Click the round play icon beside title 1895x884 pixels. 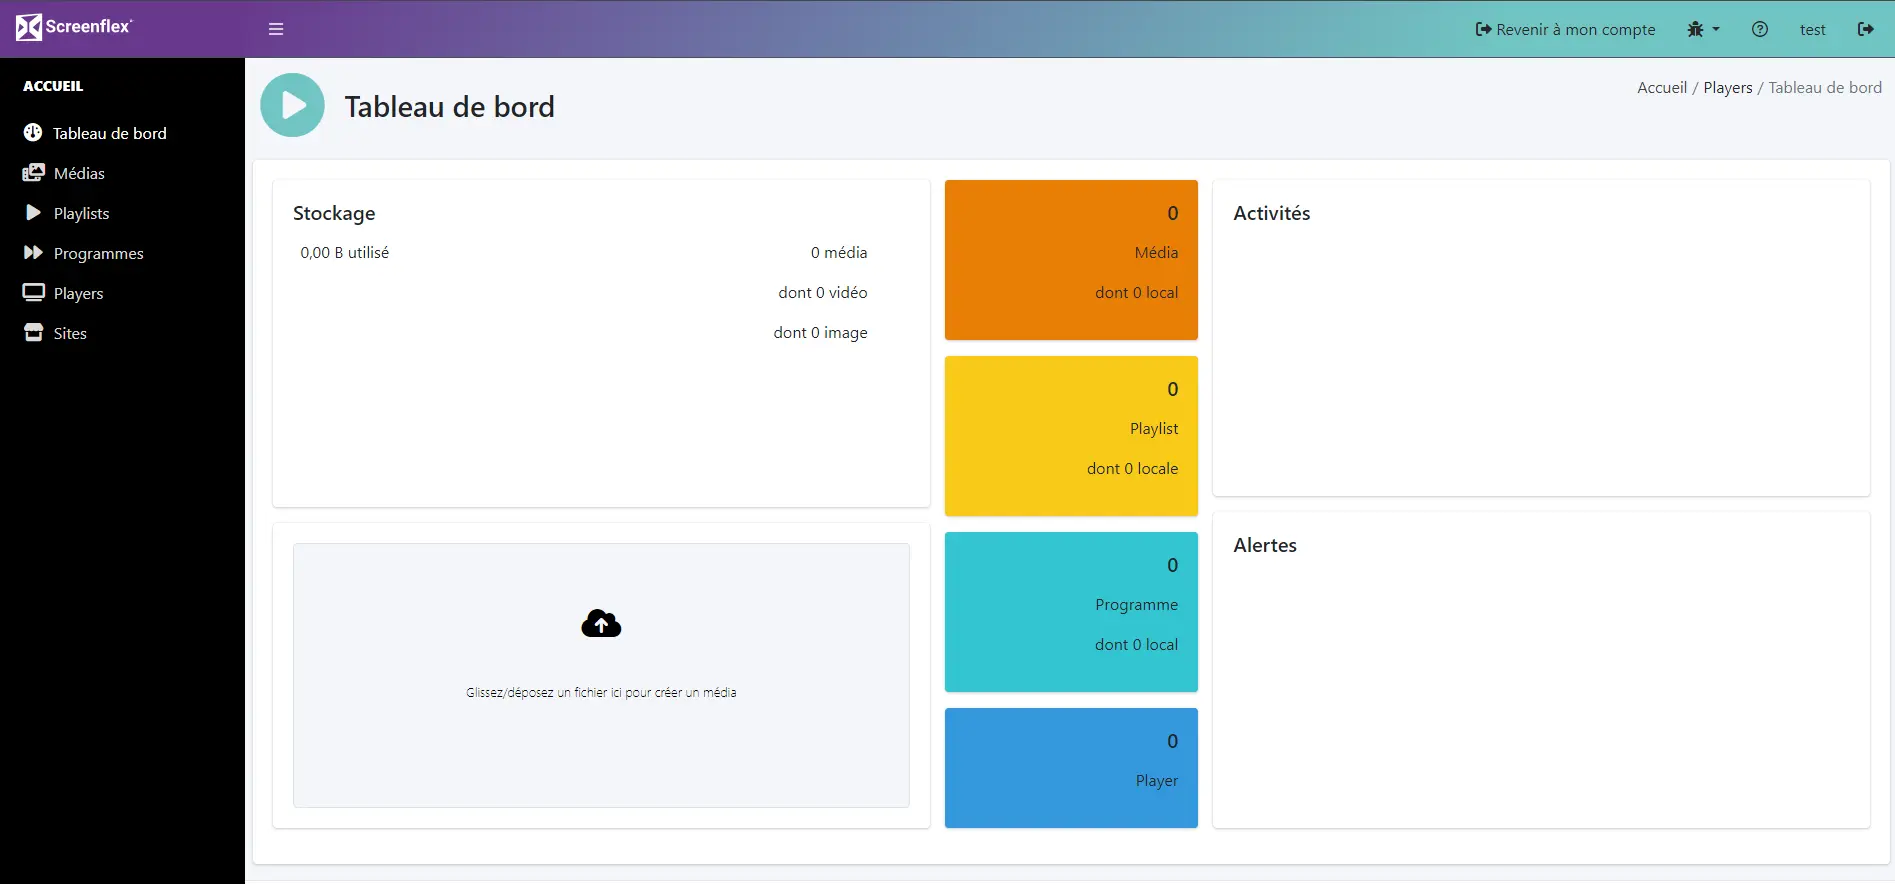[293, 105]
